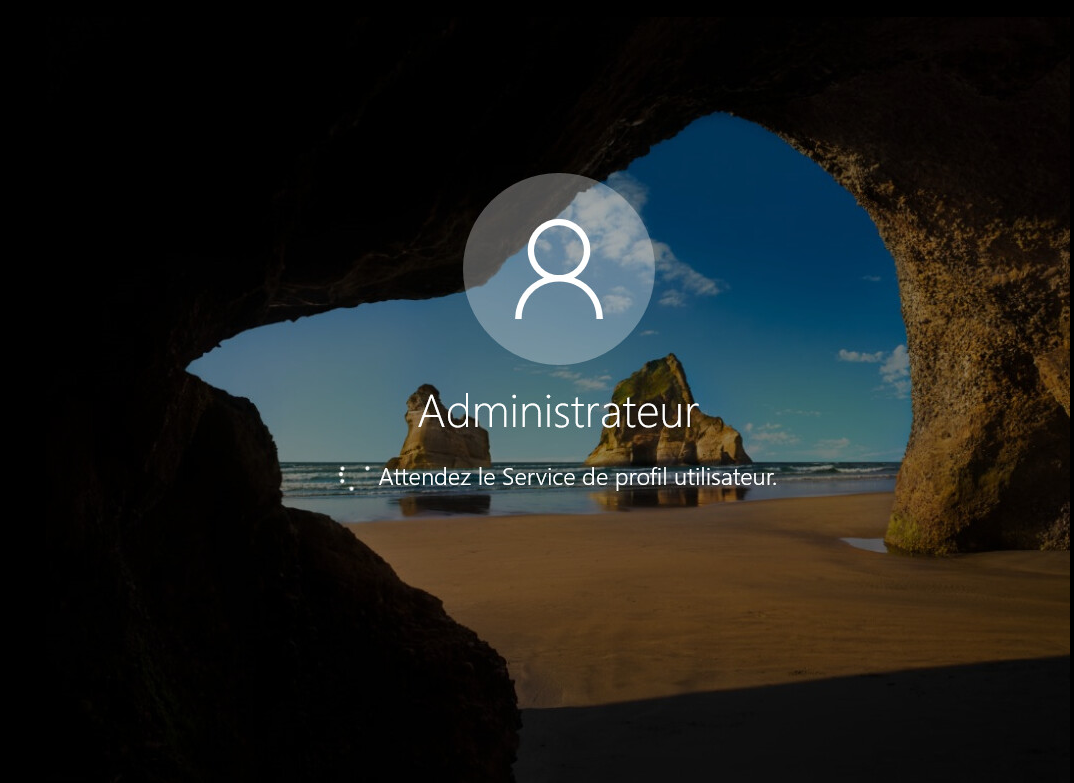Click the 'Attendez le Service de profil utilisateur.' message
The image size is (1074, 783).
pyautogui.click(x=577, y=477)
